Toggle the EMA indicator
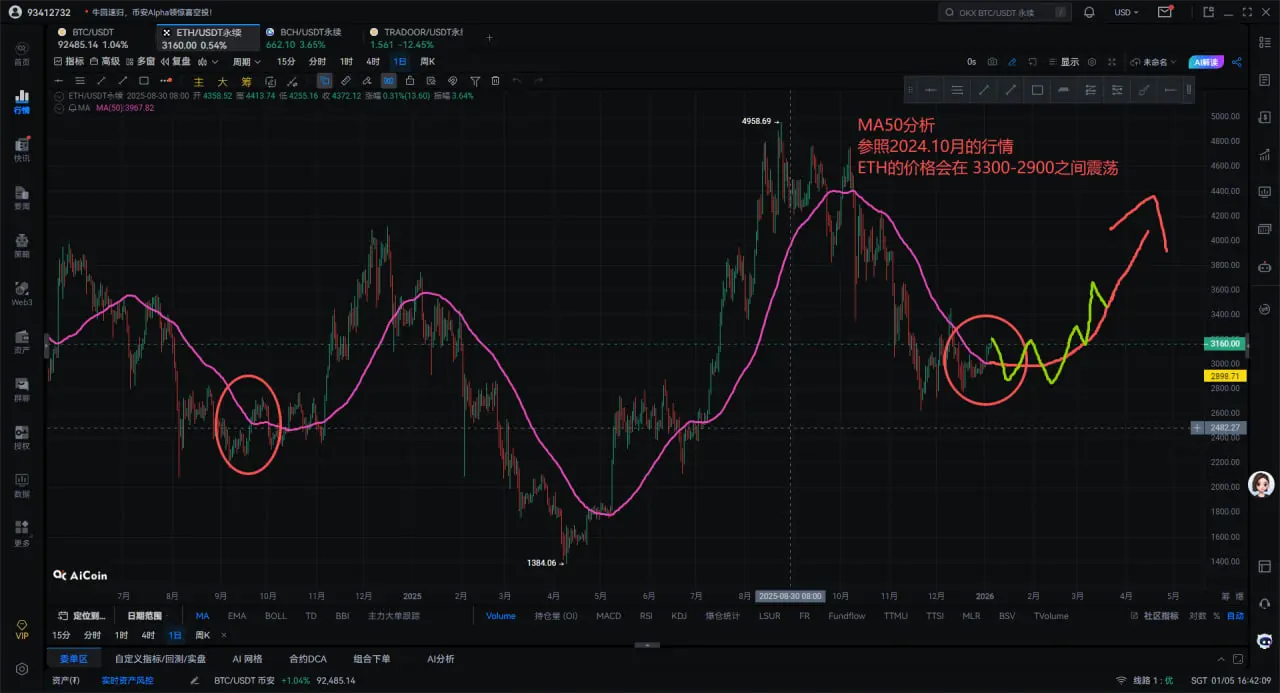Screen dimensions: 1280x693 (237, 616)
